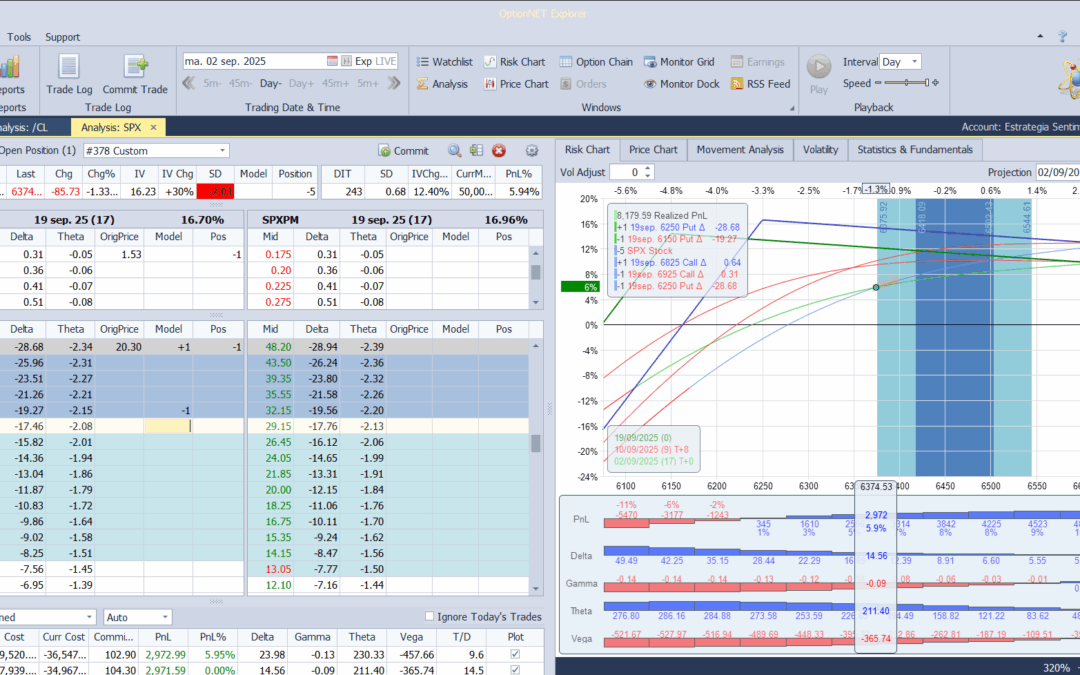
Task: Select the Price Chart tab in chart panel
Action: (x=653, y=149)
